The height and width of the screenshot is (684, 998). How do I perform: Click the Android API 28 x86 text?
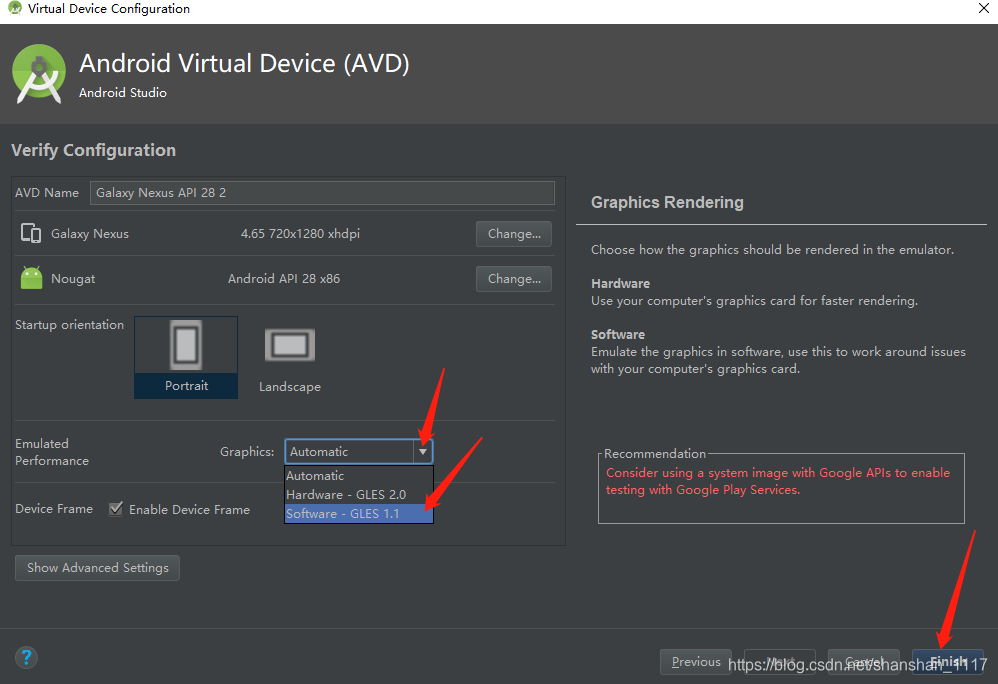[x=284, y=279]
